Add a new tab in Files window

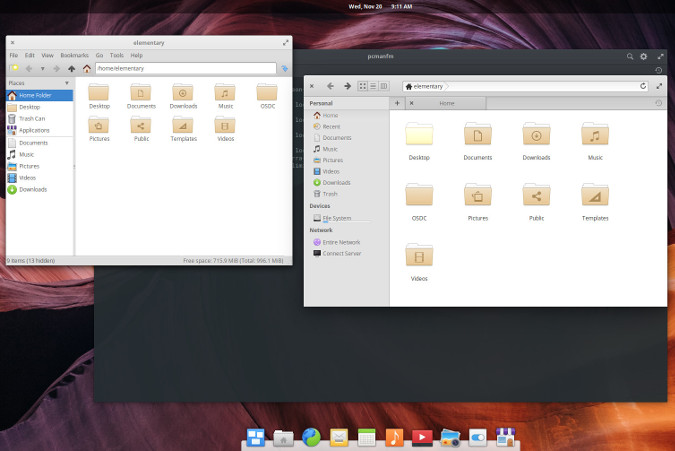[x=397, y=103]
